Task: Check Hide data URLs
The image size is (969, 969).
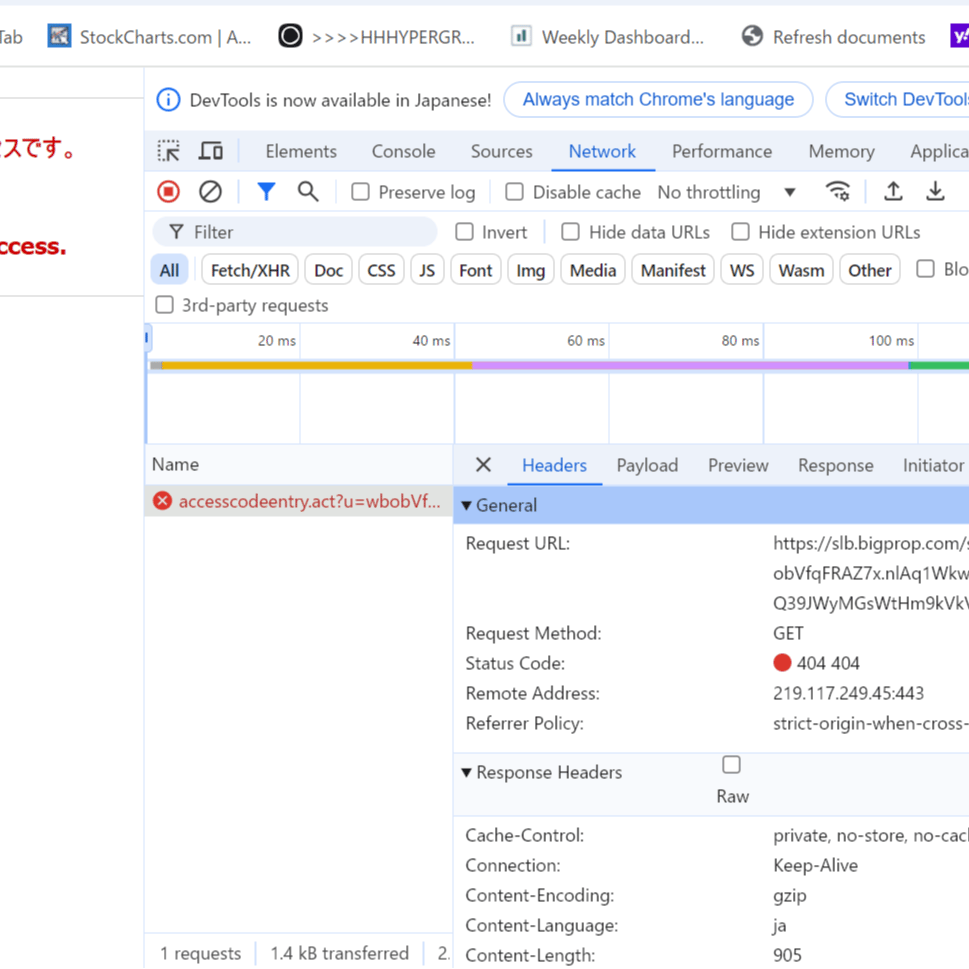Action: click(570, 231)
